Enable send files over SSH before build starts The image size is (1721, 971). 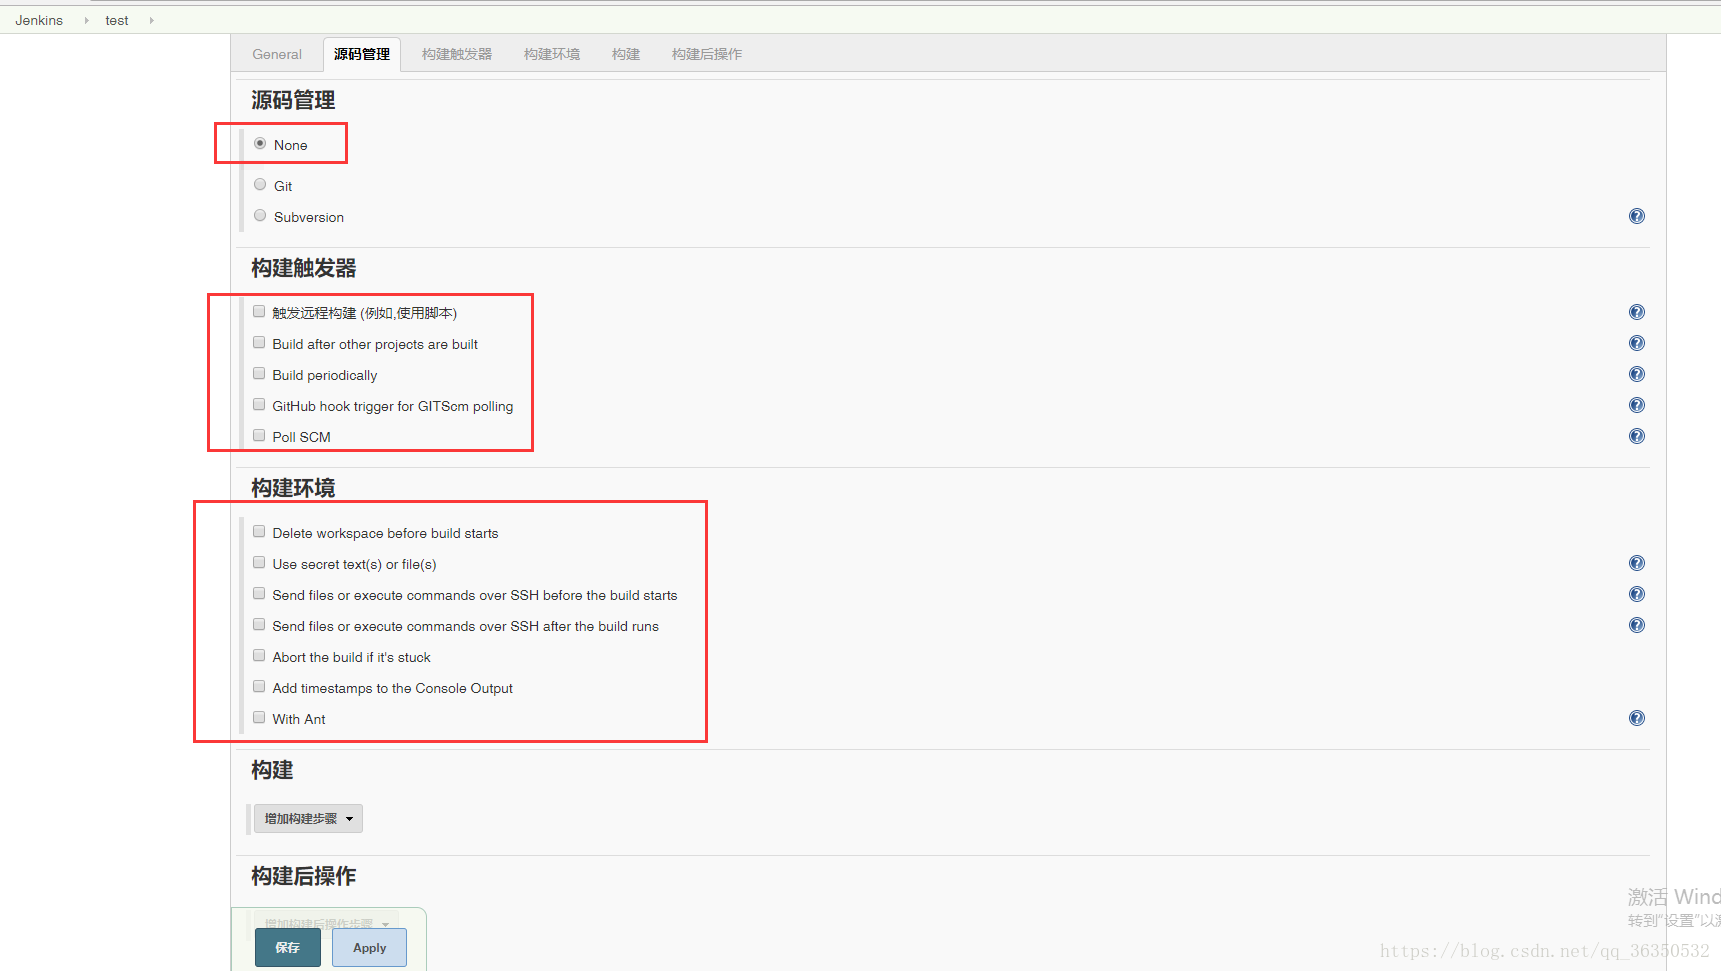click(x=259, y=594)
